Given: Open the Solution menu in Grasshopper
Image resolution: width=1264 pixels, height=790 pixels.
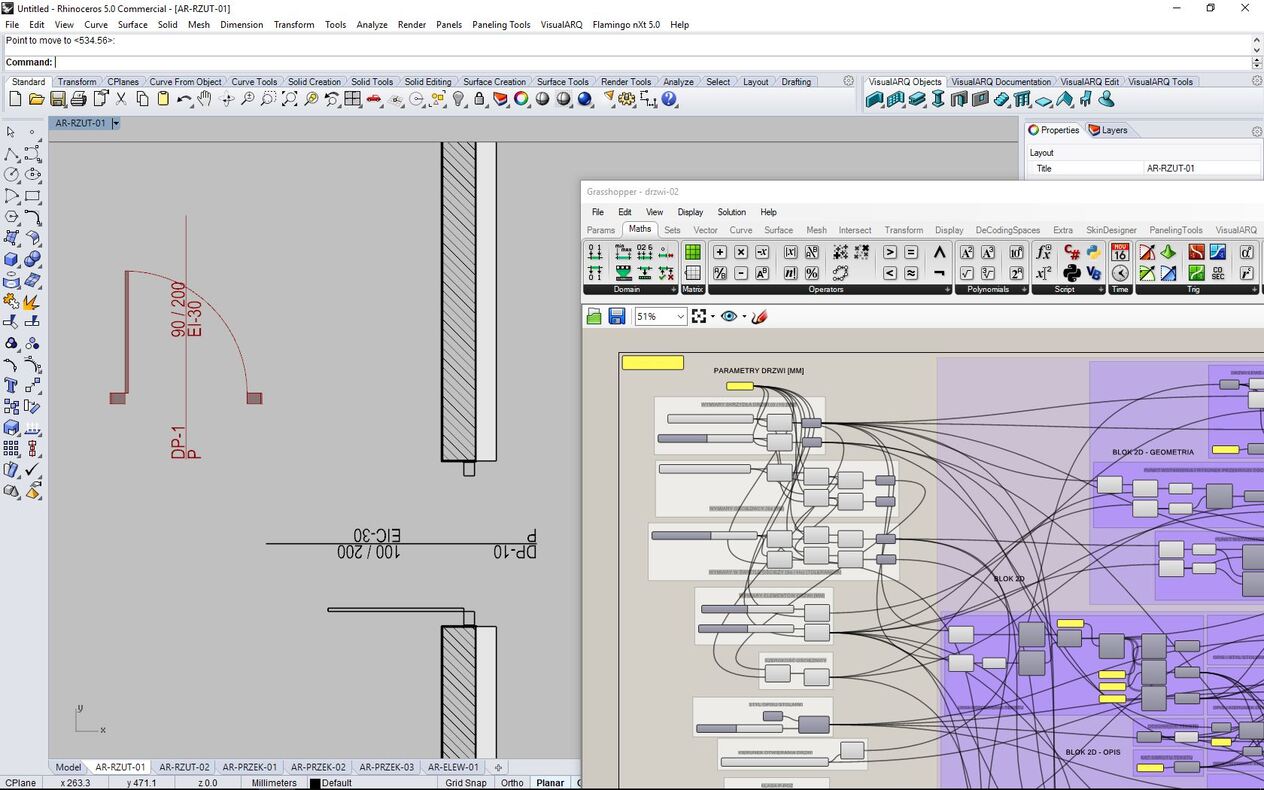Looking at the screenshot, I should [x=731, y=212].
